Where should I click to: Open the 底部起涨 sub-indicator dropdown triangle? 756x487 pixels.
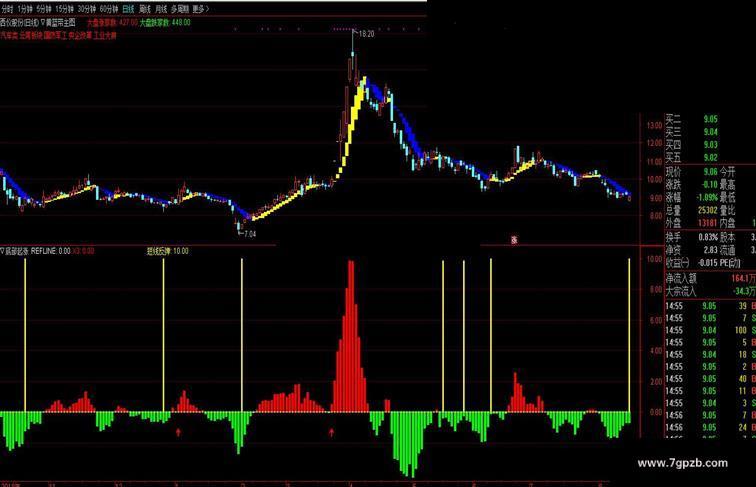click(x=2, y=251)
